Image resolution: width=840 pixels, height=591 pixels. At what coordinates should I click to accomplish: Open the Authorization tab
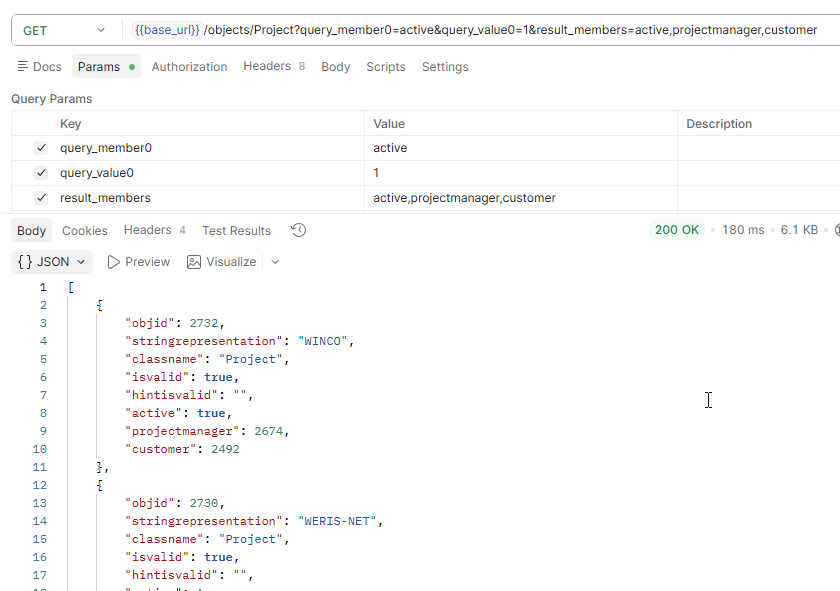pos(189,66)
